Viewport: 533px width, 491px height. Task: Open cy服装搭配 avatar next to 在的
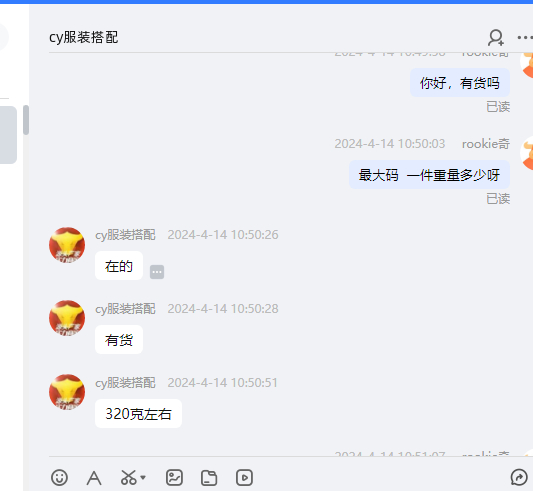[67, 245]
